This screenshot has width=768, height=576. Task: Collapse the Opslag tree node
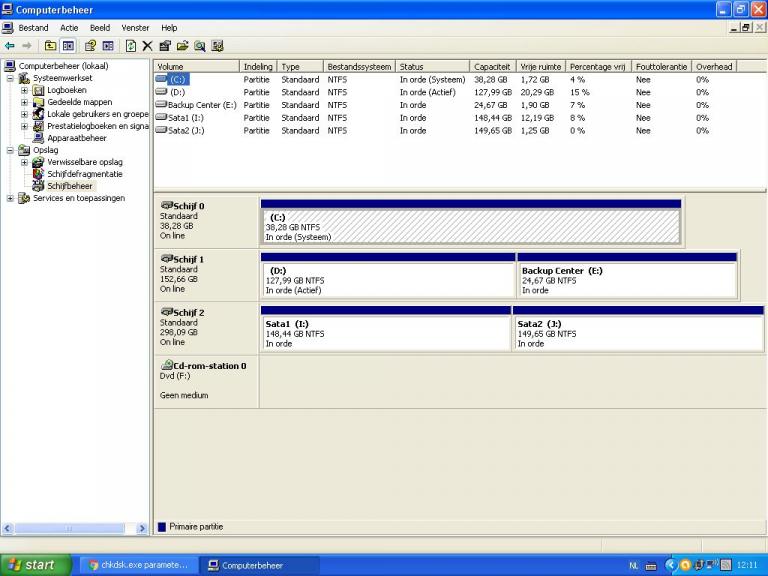point(11,150)
